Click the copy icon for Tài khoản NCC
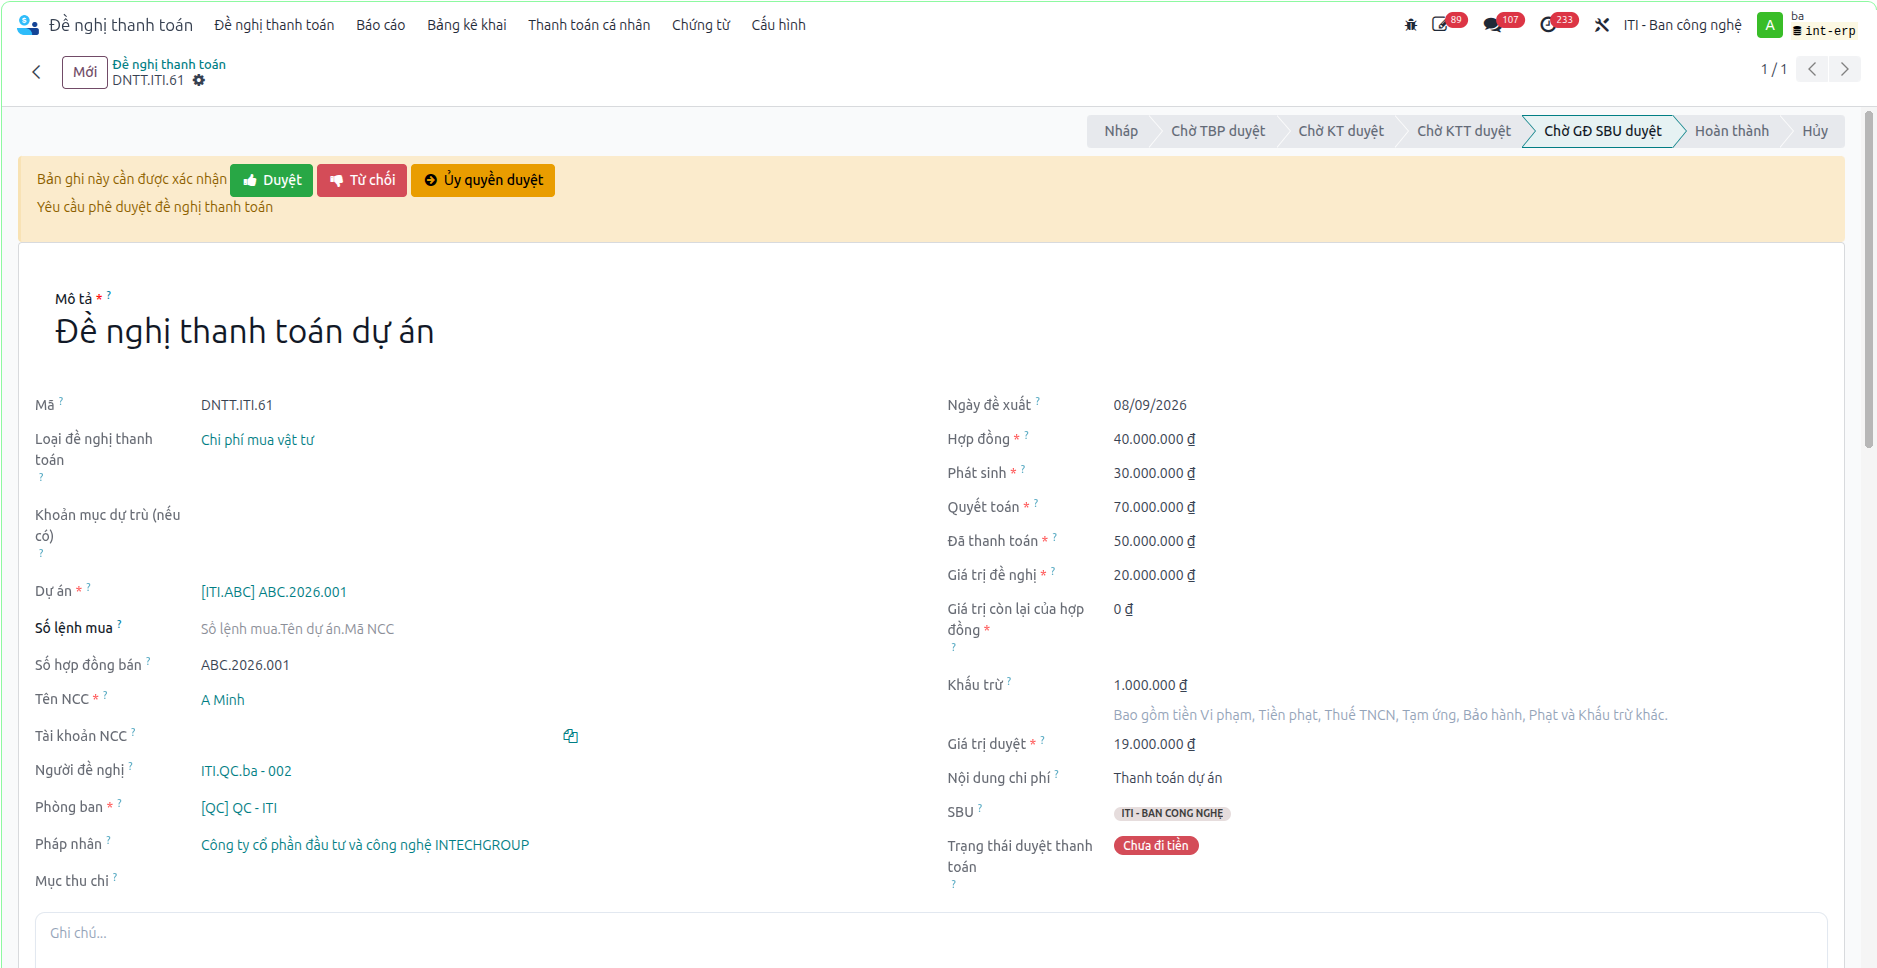 pyautogui.click(x=571, y=736)
